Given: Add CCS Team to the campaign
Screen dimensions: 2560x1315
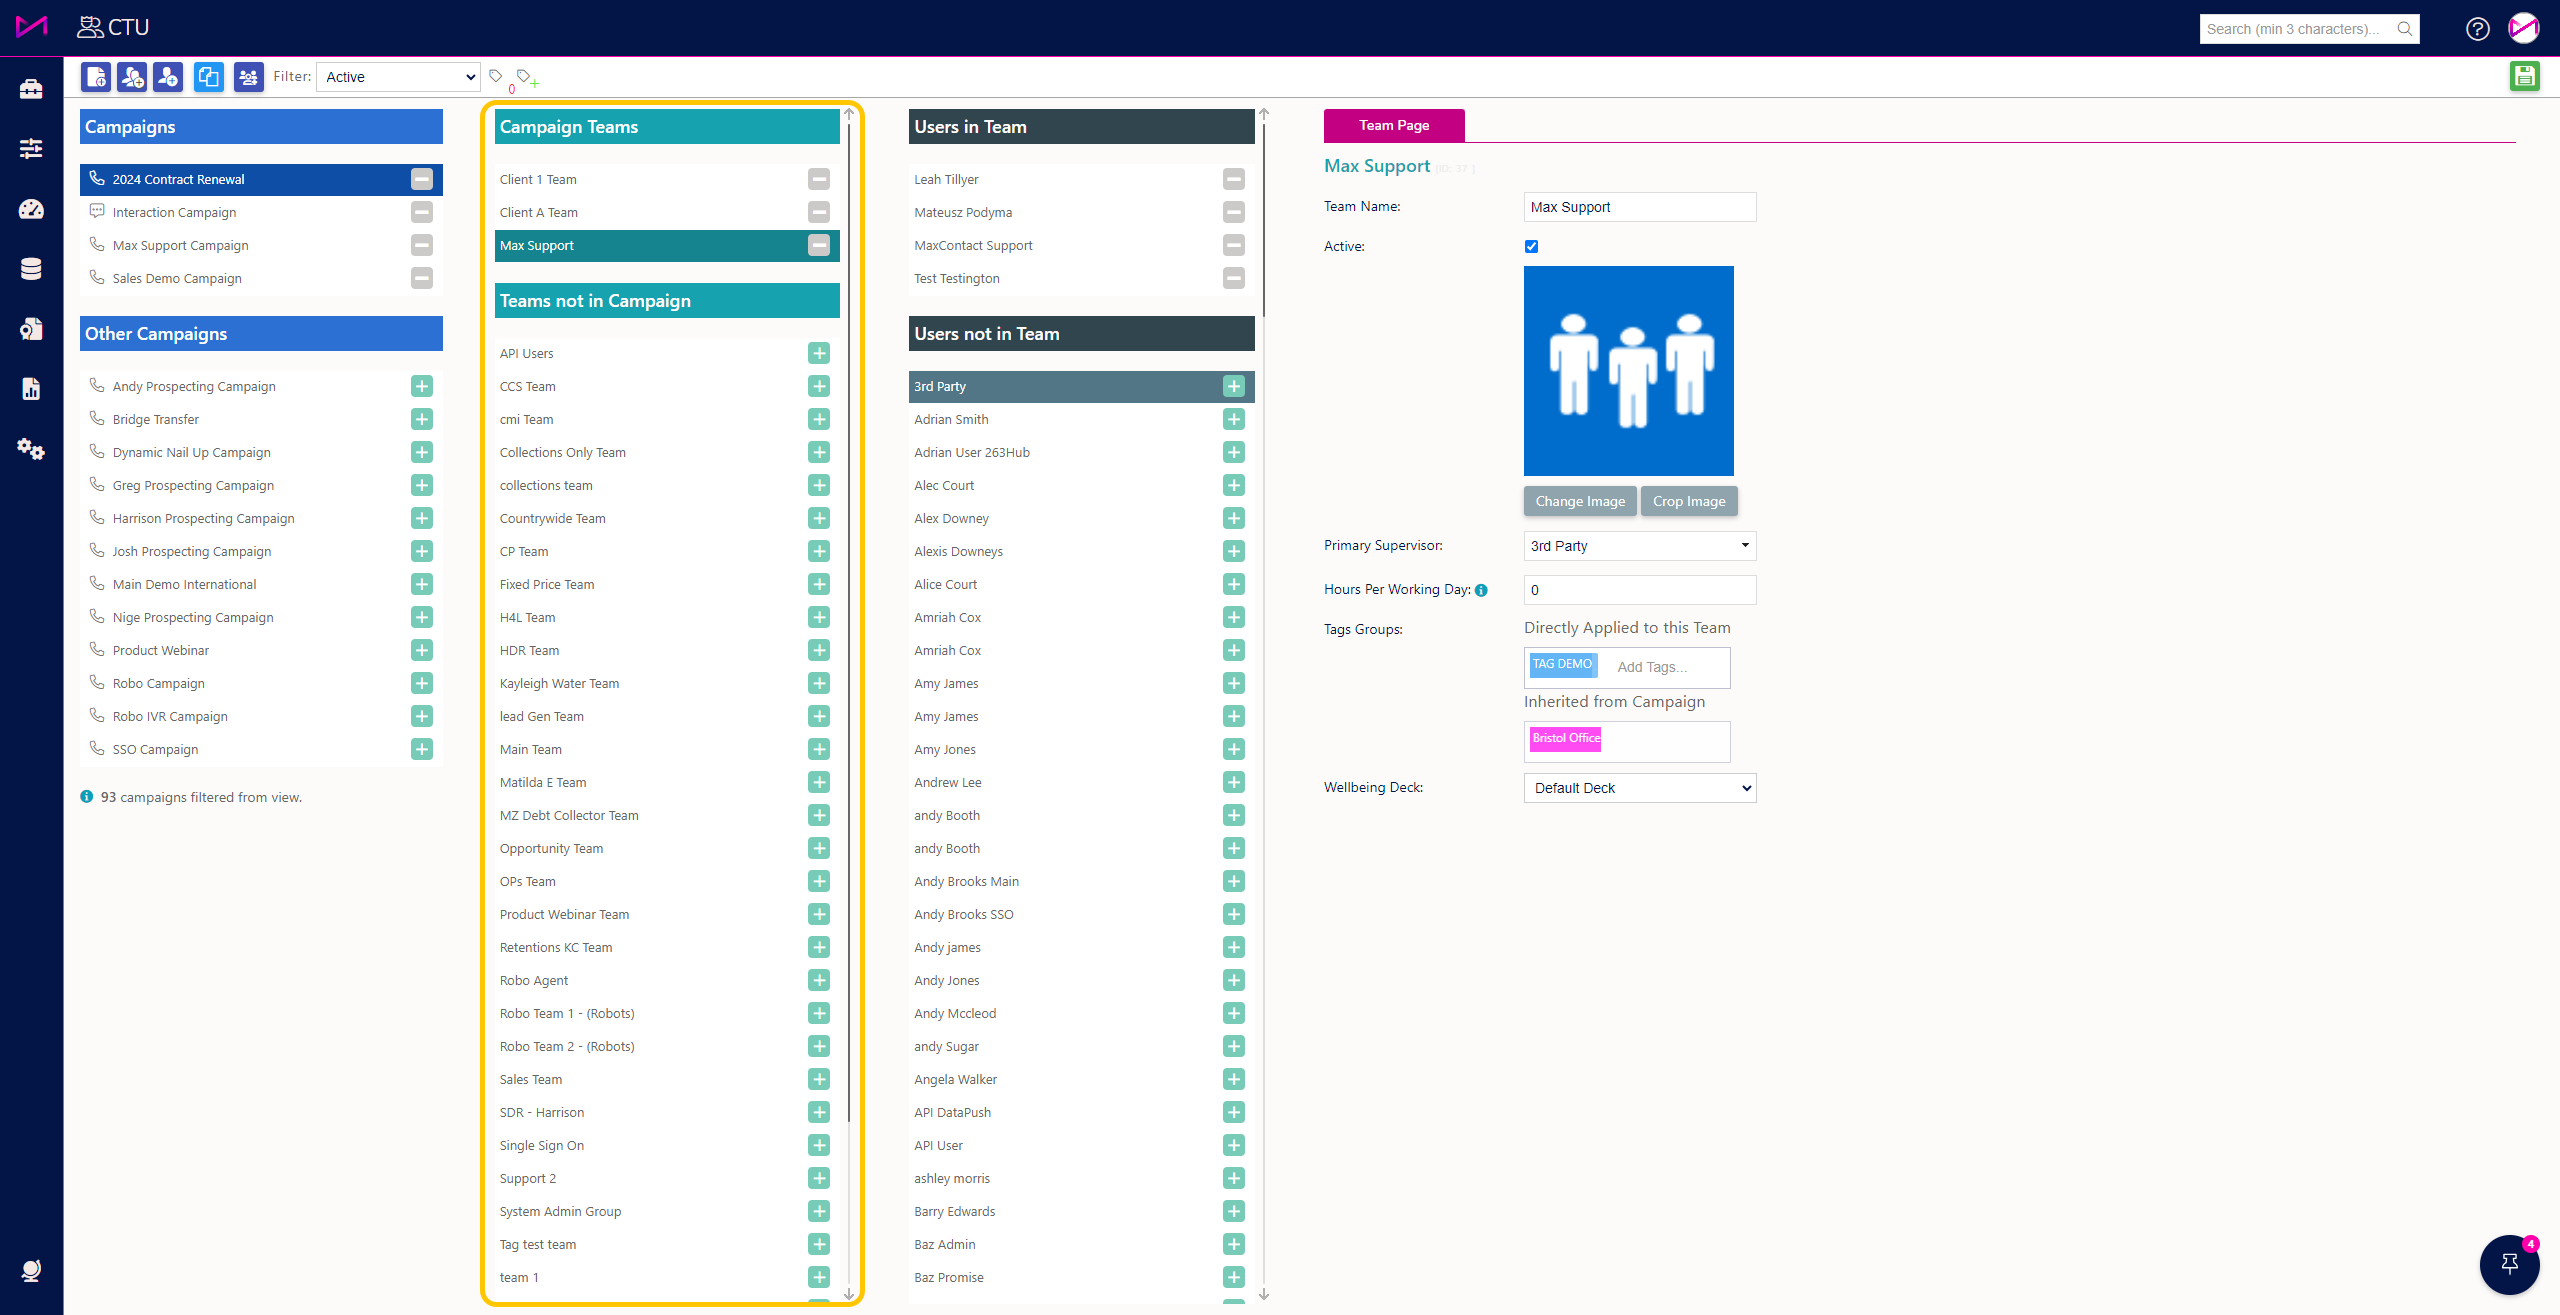Looking at the screenshot, I should tap(819, 386).
